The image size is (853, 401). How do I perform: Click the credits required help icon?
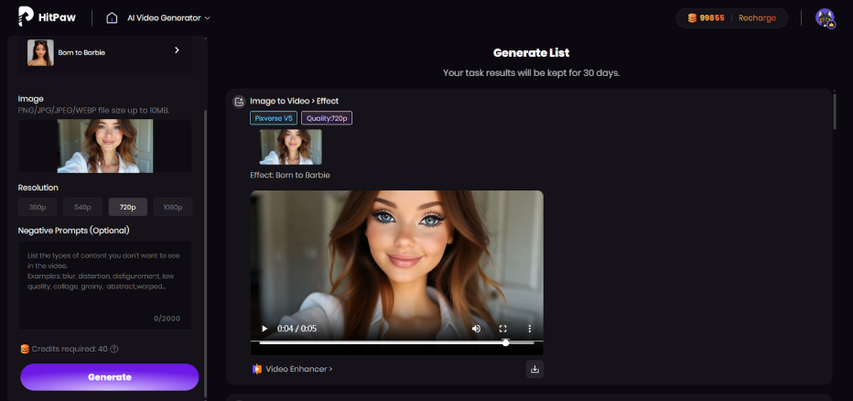tap(114, 349)
